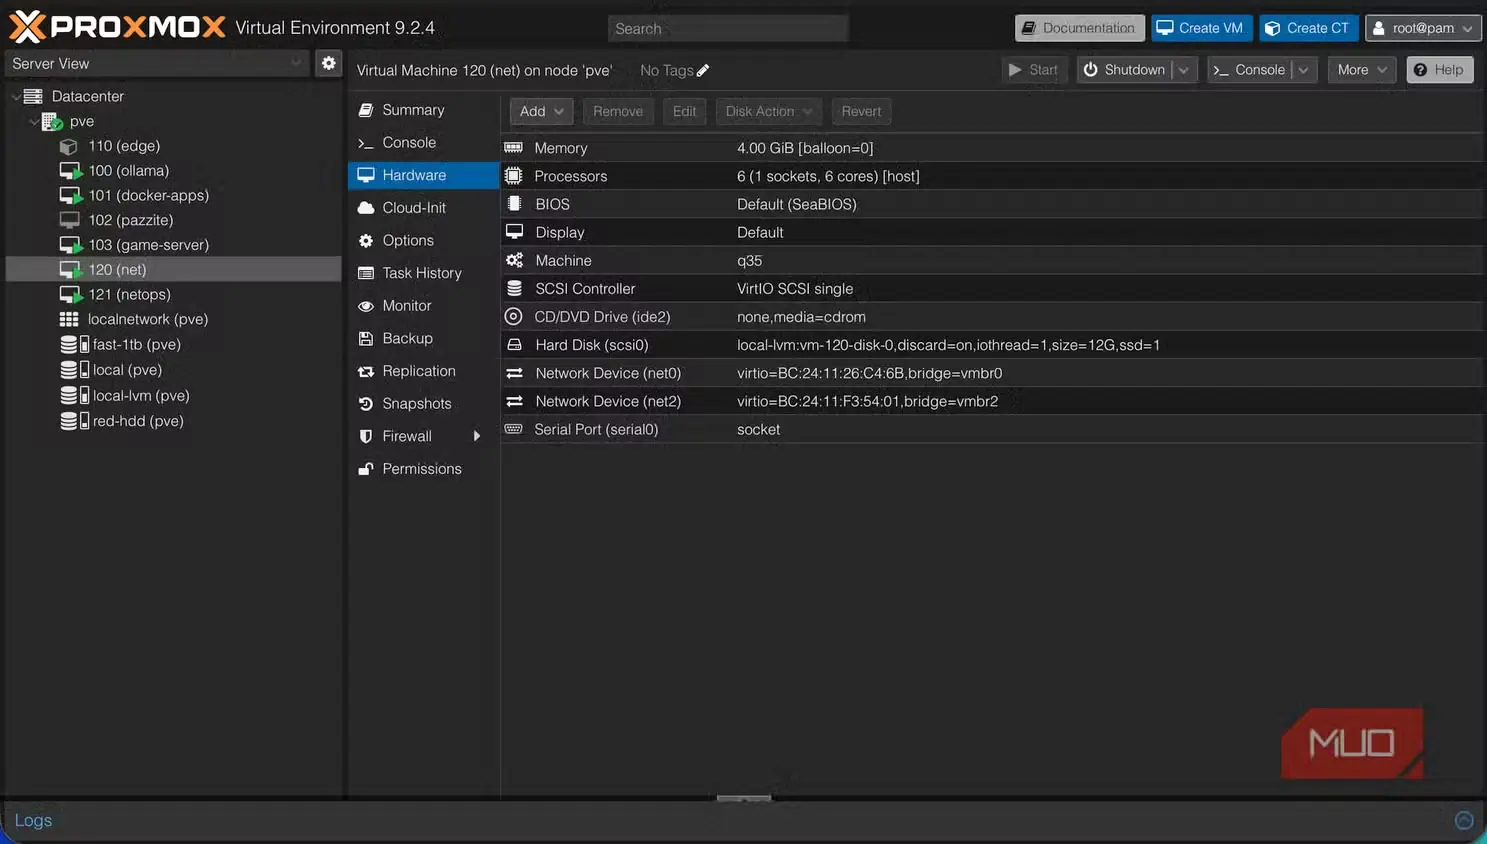Click the VM icon for 100 (ollama)
This screenshot has width=1487, height=844.
point(70,171)
